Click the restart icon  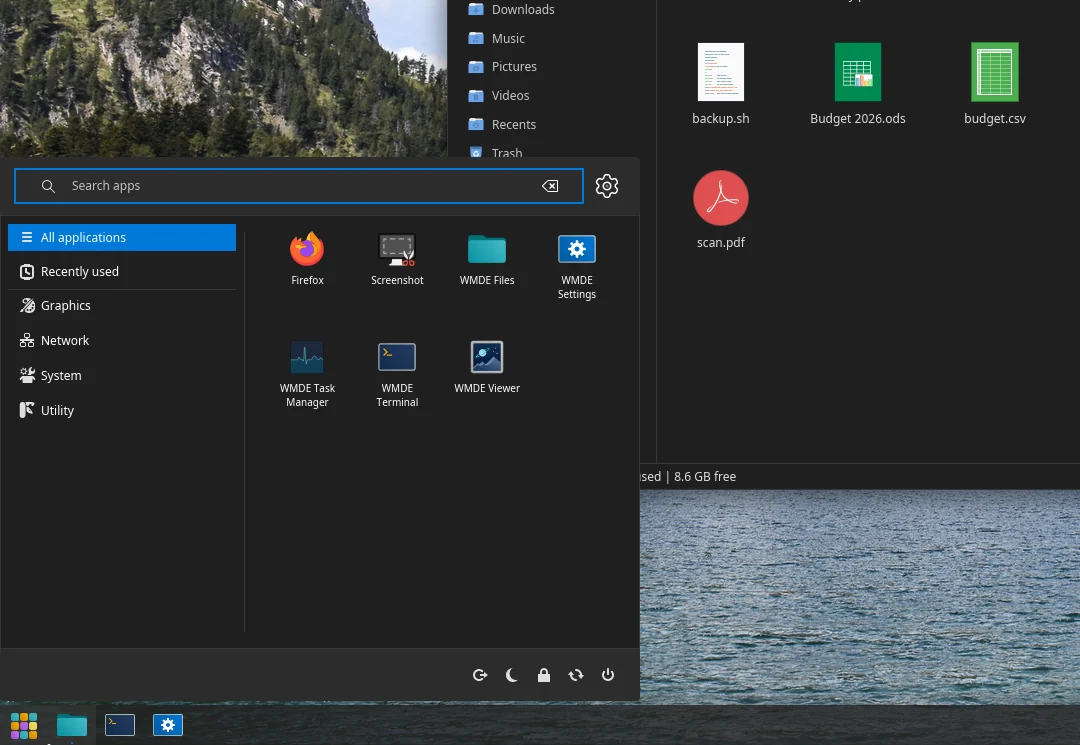(x=576, y=675)
